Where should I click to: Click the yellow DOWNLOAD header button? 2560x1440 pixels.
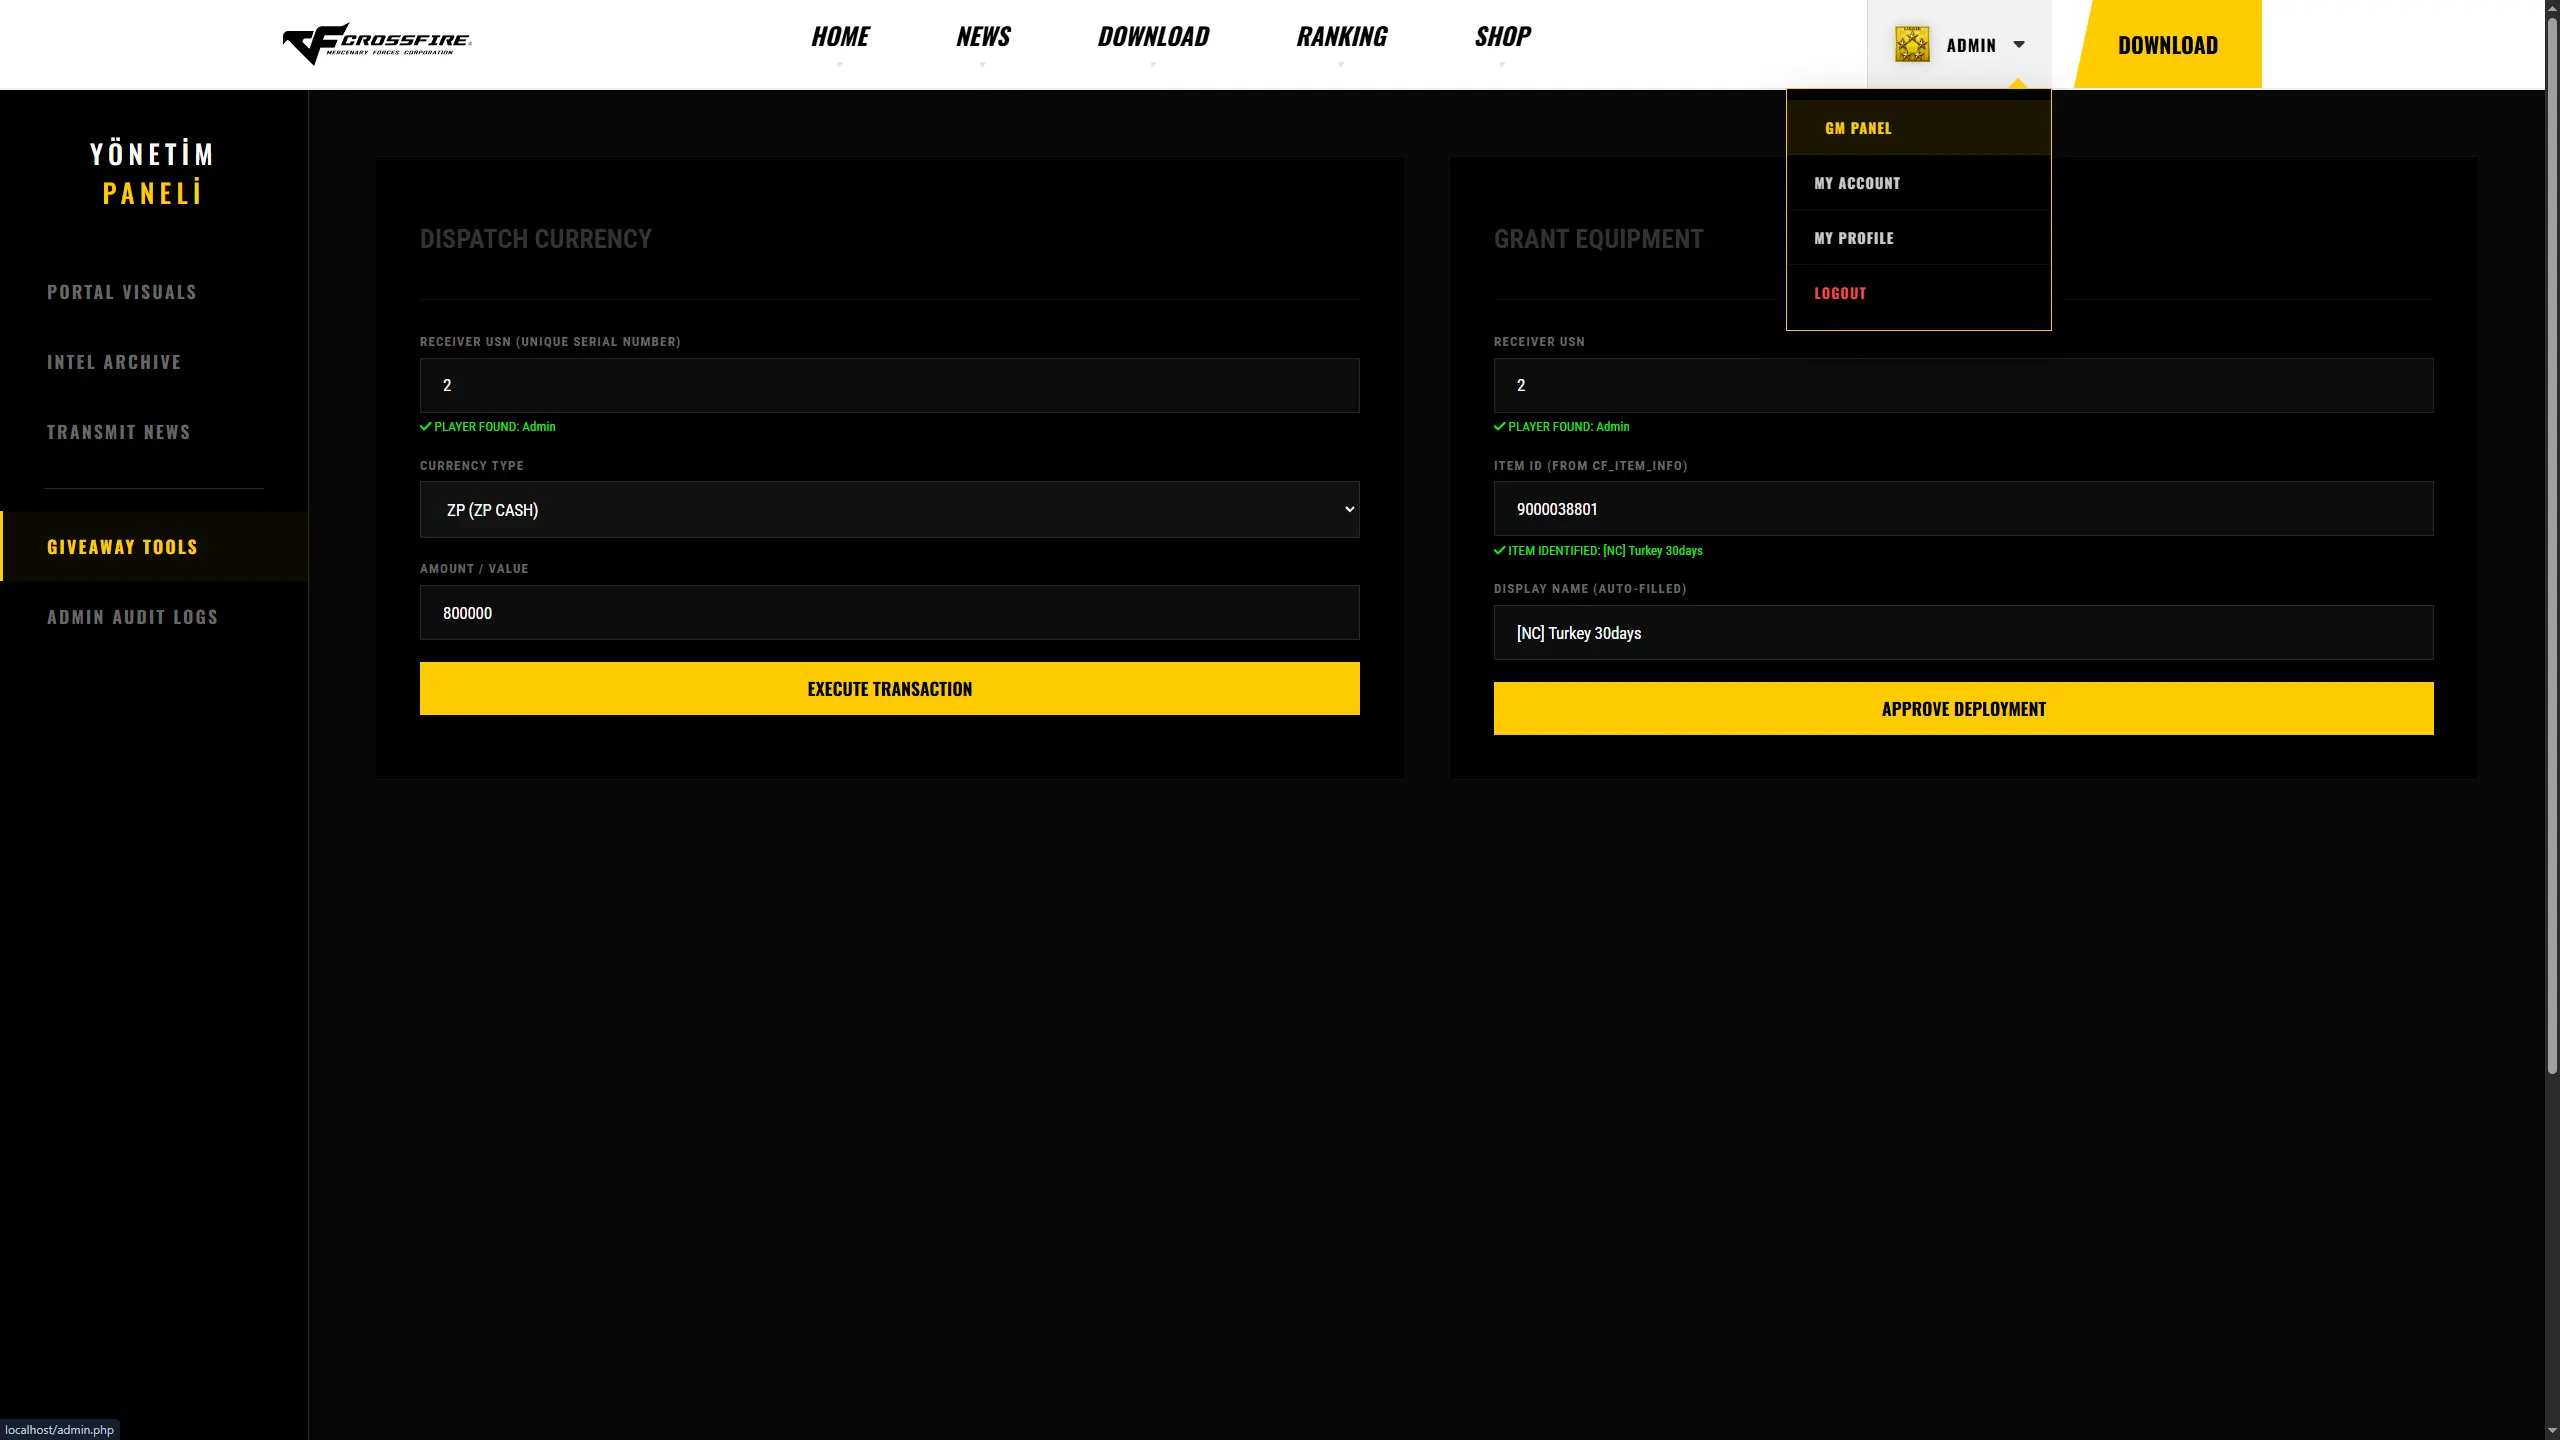click(x=2168, y=45)
